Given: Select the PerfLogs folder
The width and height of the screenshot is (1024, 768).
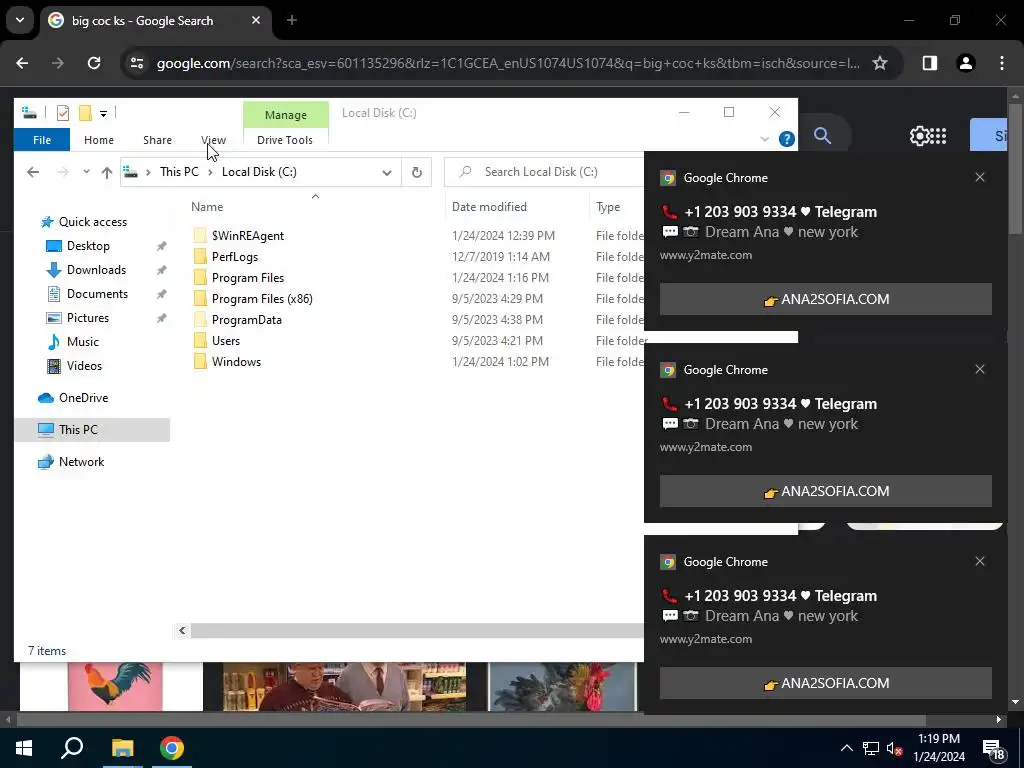Looking at the screenshot, I should (234, 257).
